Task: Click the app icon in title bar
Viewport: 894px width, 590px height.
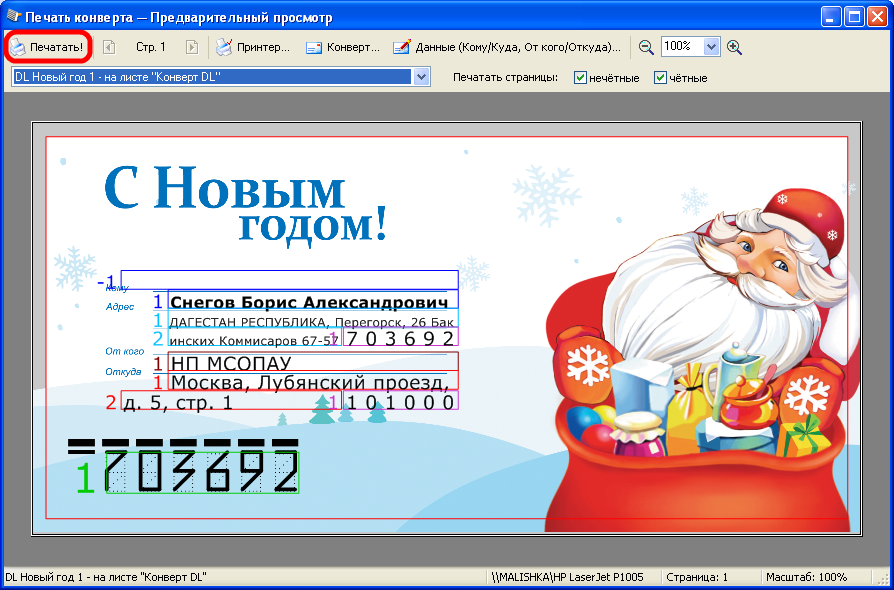Action: coord(13,17)
